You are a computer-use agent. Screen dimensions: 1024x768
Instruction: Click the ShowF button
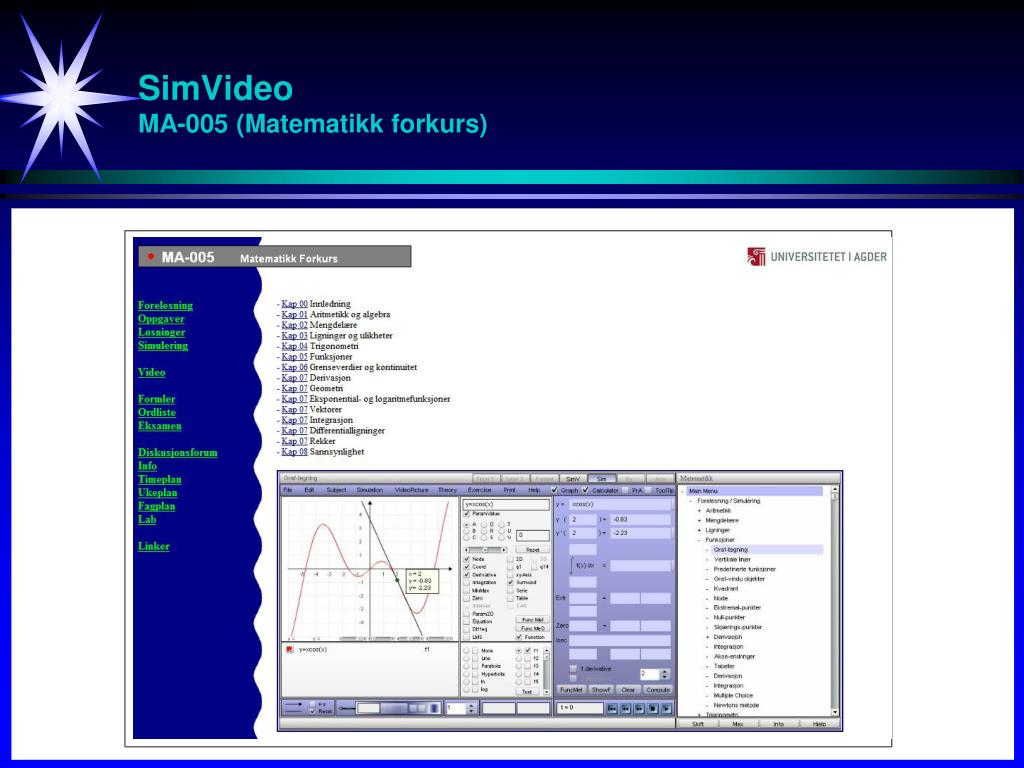point(601,690)
